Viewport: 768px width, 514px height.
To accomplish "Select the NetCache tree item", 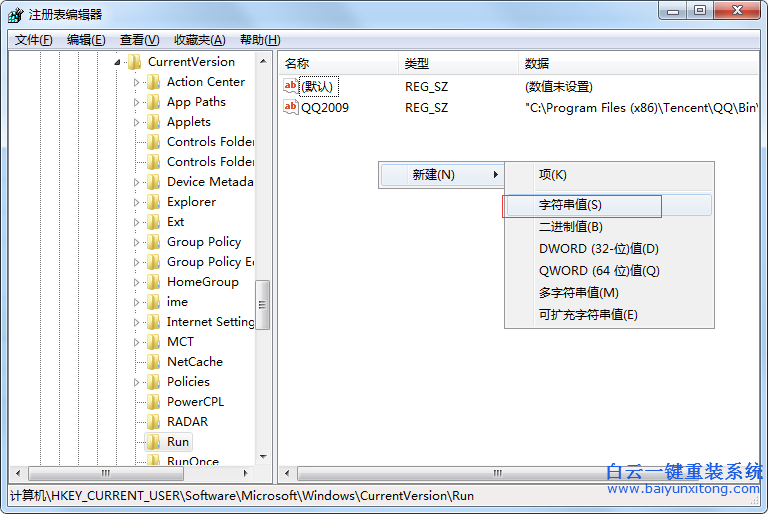I will pos(195,362).
